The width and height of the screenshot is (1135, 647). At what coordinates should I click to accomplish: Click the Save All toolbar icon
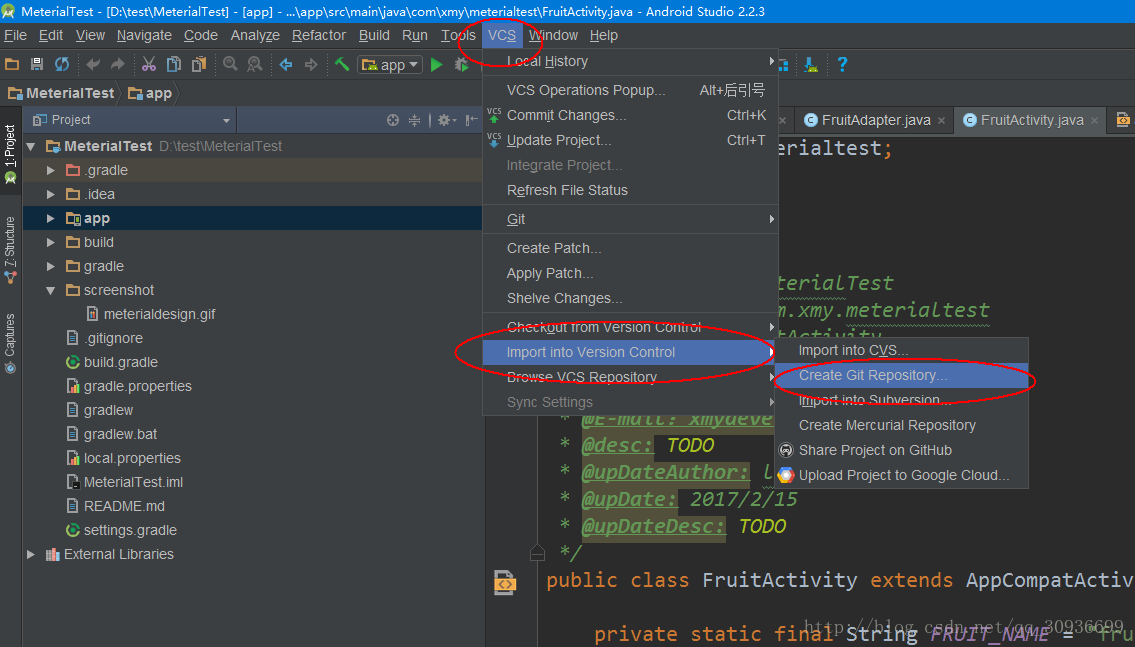(37, 64)
